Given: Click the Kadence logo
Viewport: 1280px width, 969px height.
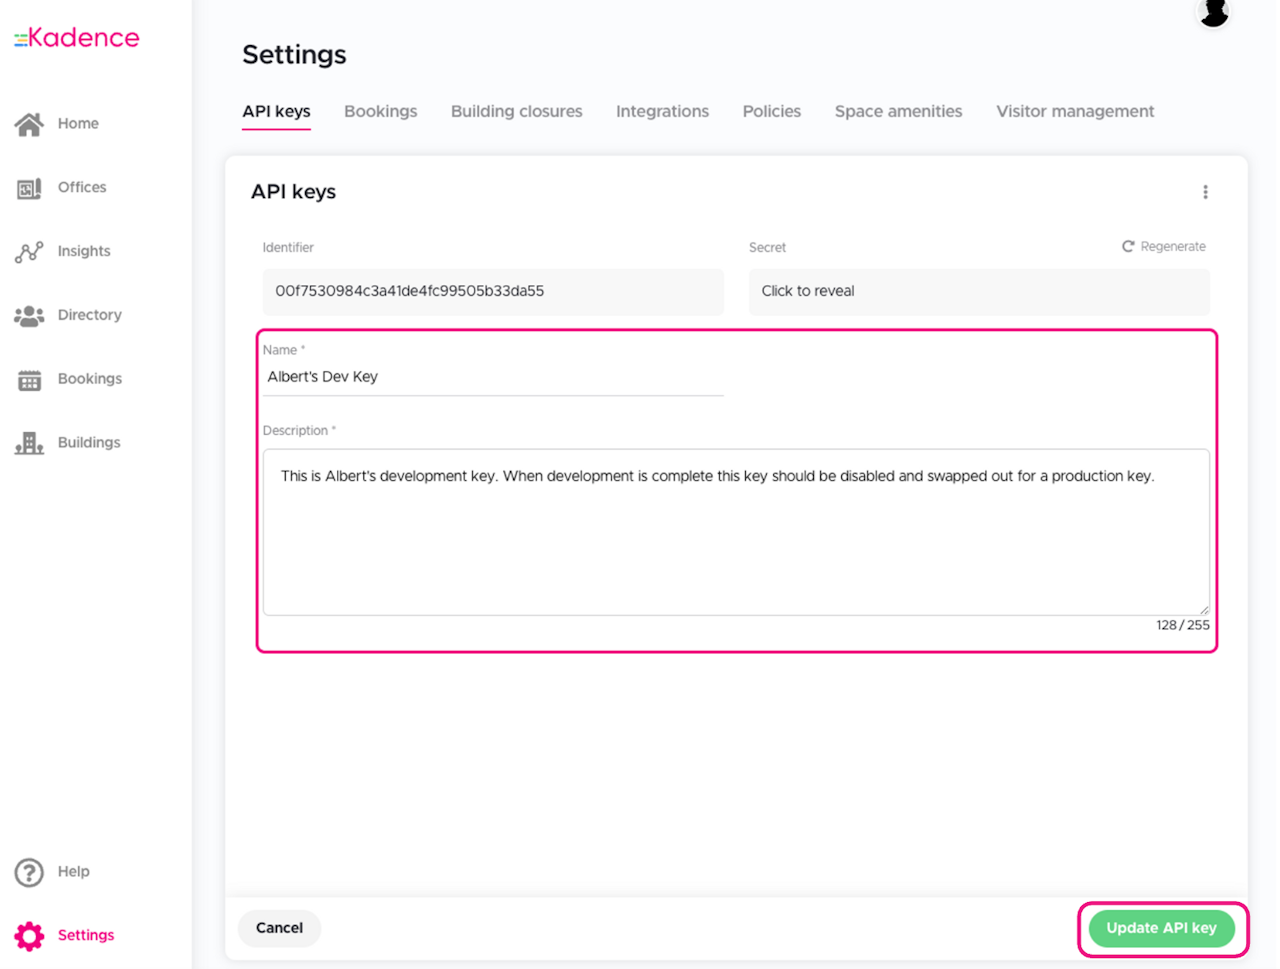Looking at the screenshot, I should [x=77, y=38].
